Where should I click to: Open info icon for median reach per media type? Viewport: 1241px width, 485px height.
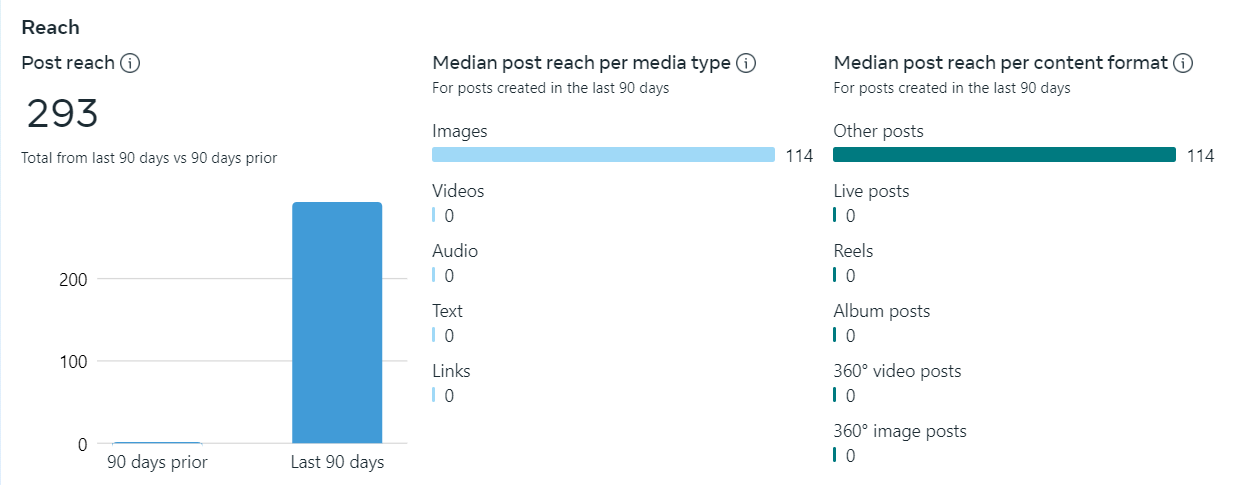pos(746,63)
